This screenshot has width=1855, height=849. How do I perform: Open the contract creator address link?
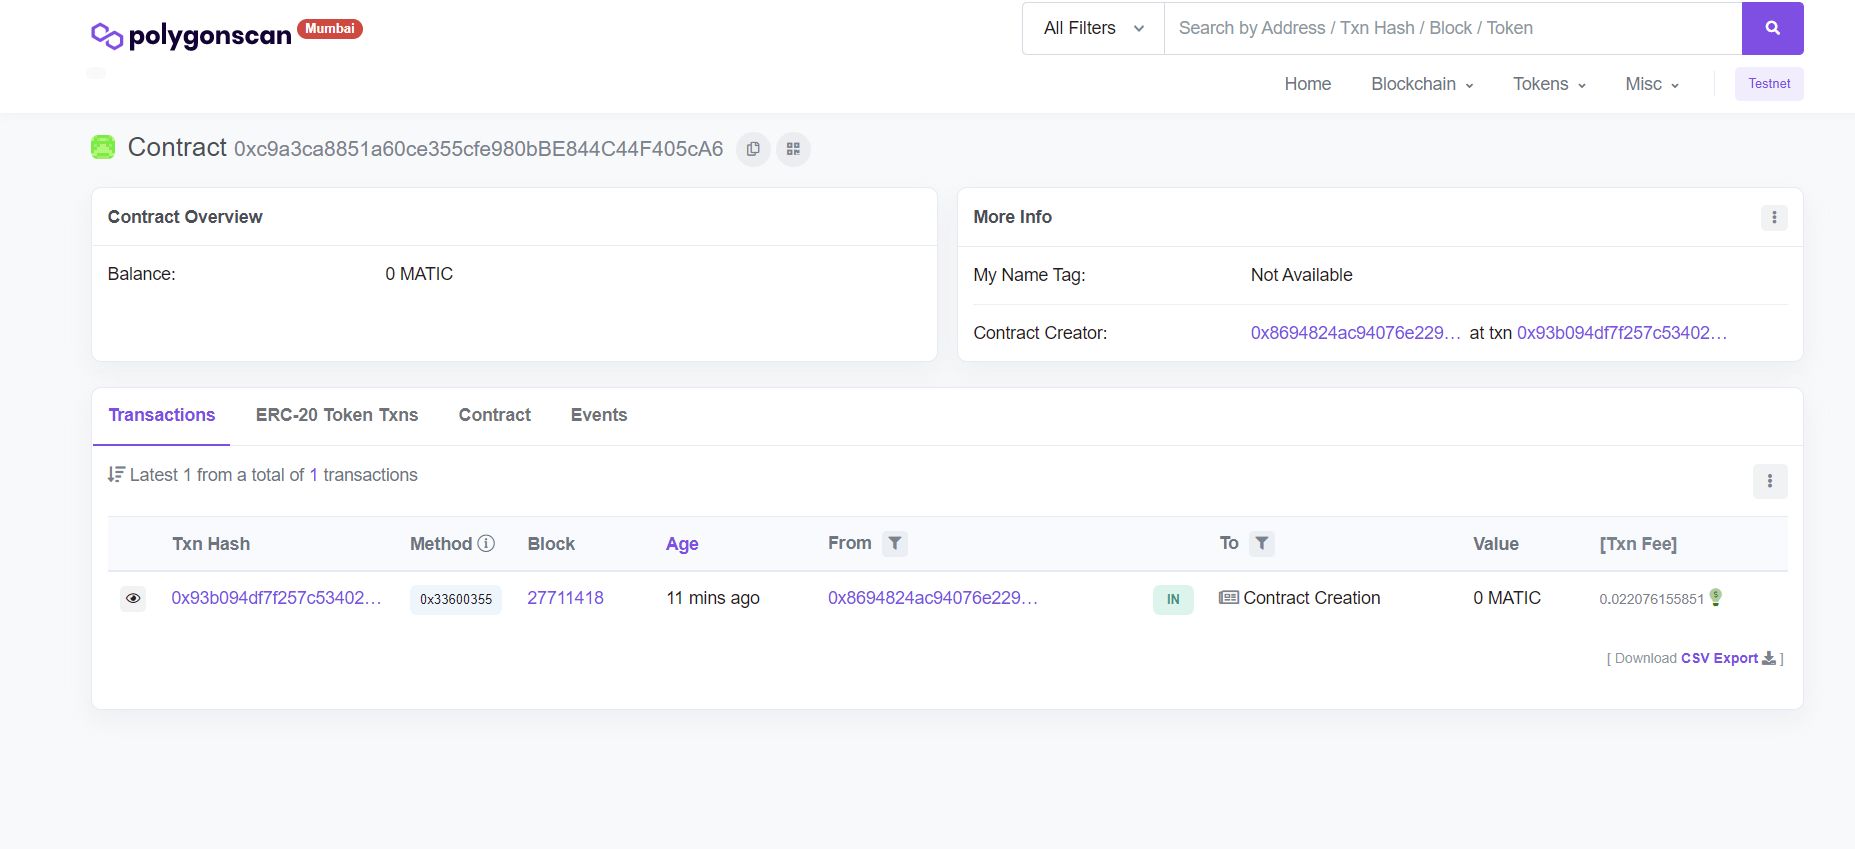click(x=1355, y=333)
